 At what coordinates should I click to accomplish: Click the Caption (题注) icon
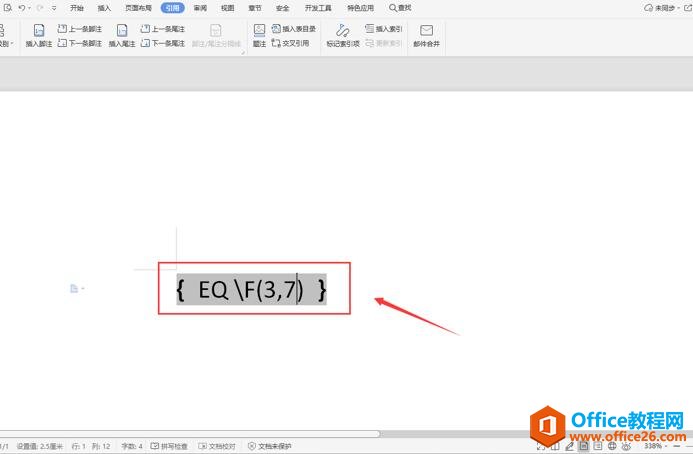(x=259, y=30)
